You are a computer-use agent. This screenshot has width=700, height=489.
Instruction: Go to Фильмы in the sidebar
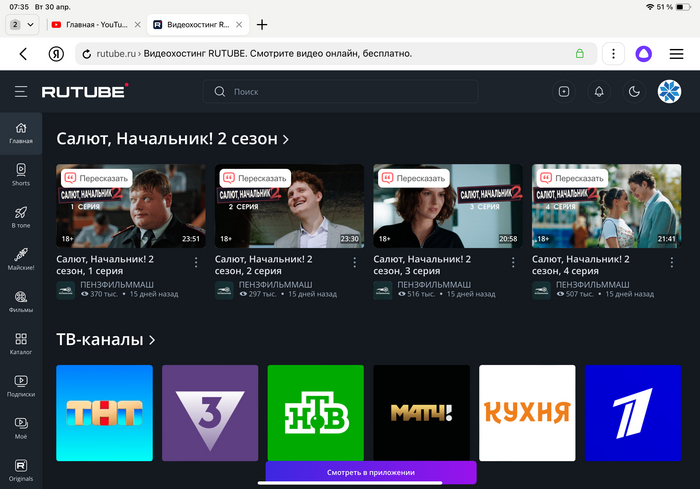tap(21, 302)
